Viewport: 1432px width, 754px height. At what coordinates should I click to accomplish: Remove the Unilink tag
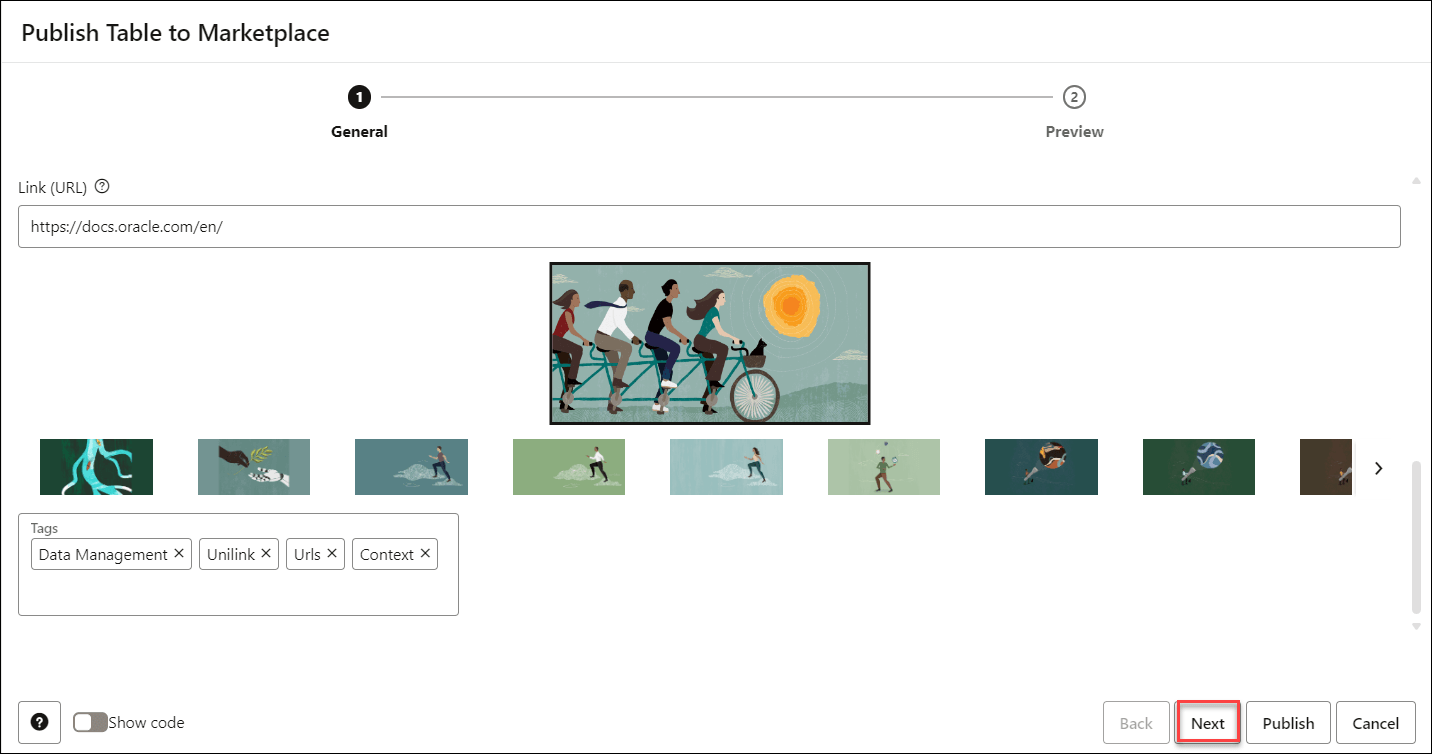266,553
